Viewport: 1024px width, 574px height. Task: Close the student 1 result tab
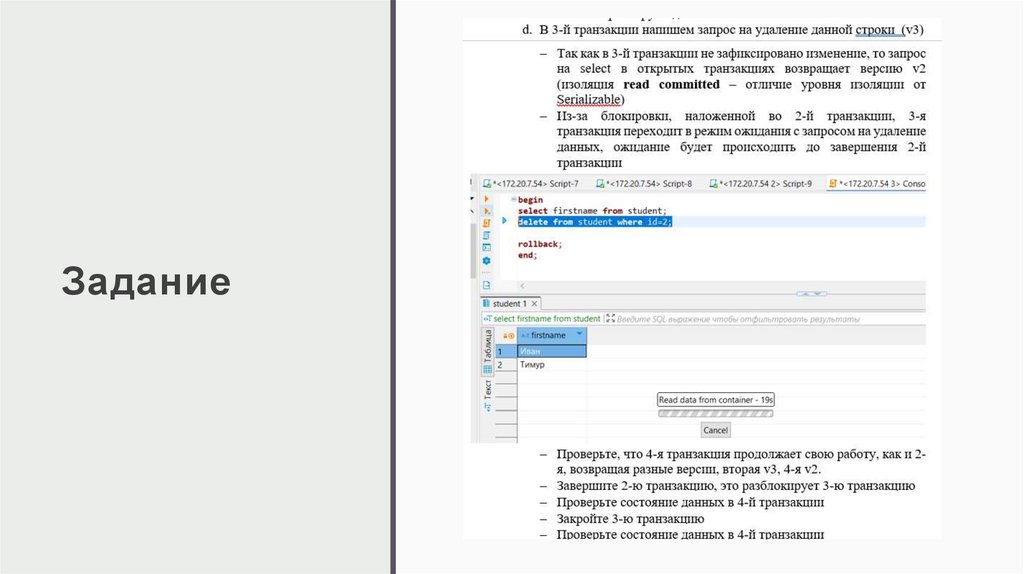point(534,304)
